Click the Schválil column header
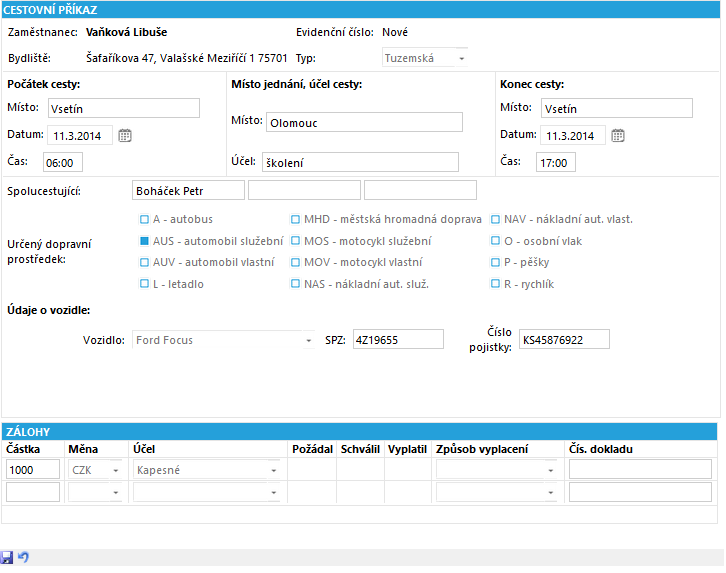The image size is (726, 573). point(360,449)
